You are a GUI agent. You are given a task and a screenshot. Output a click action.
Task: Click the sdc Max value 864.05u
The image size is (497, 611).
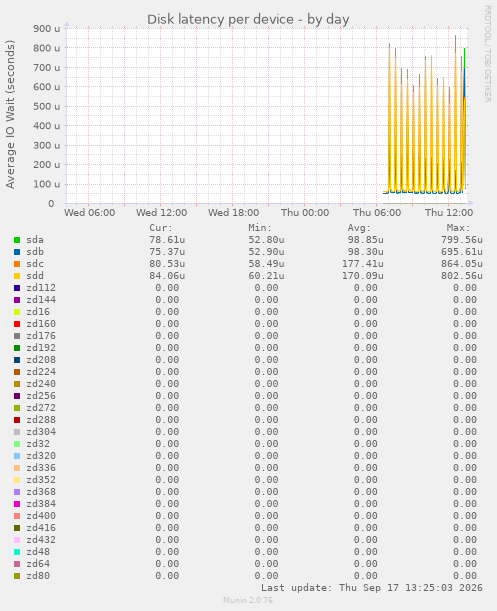pos(462,264)
